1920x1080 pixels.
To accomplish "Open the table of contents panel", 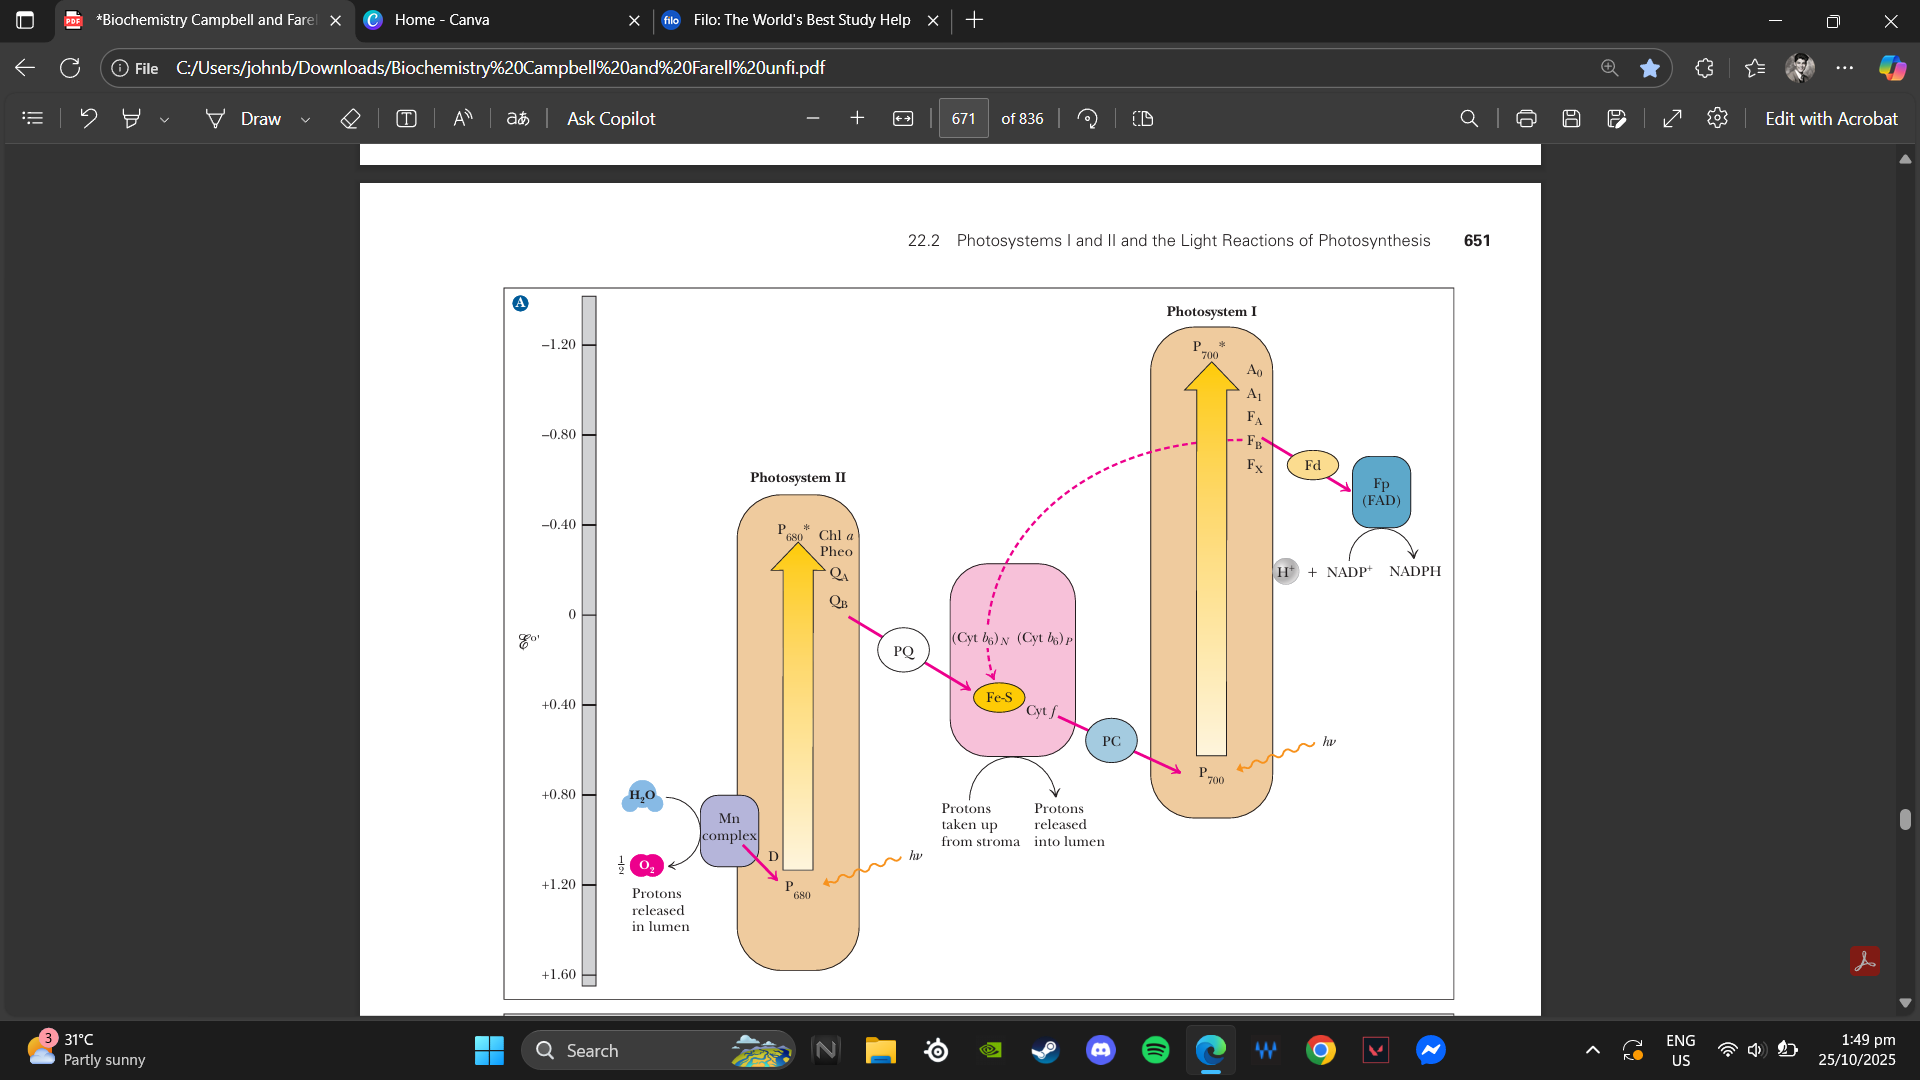I will (33, 118).
